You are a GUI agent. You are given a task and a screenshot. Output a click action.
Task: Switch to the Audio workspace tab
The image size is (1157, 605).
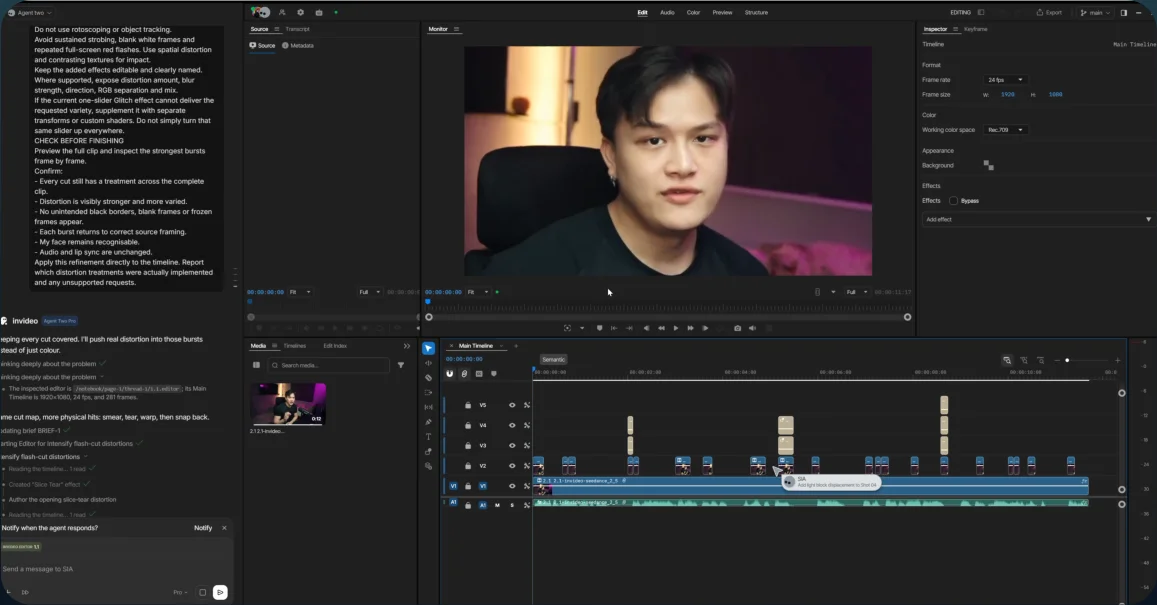coord(667,13)
